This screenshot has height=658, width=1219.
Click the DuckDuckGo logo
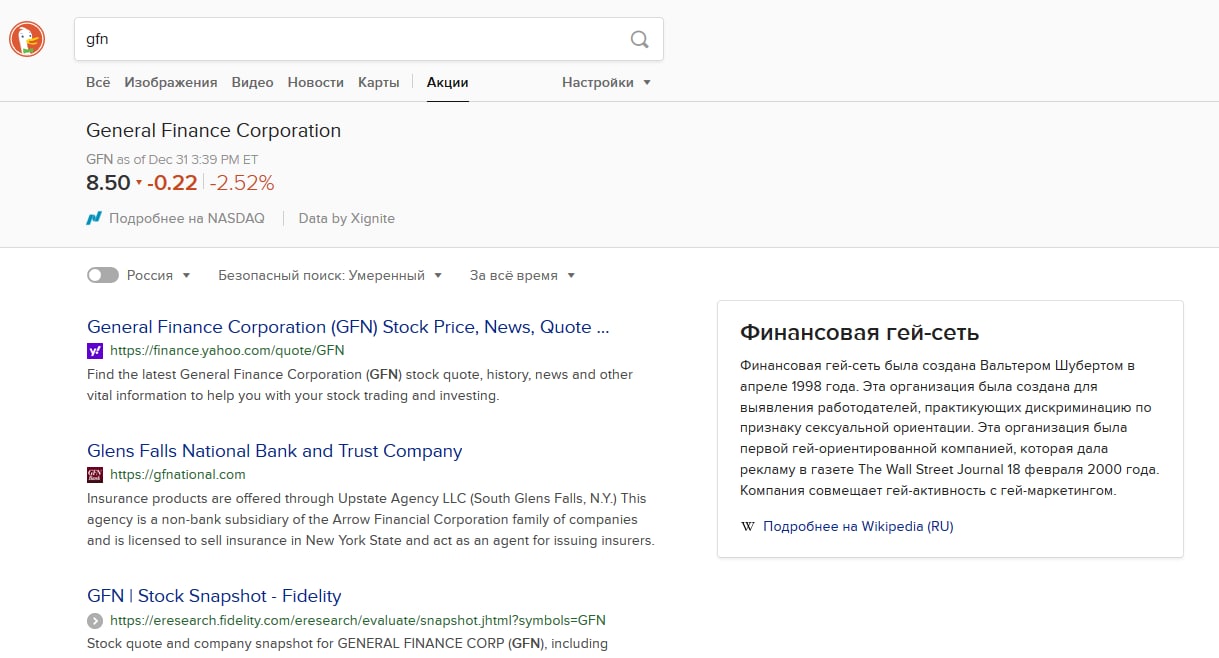(27, 39)
